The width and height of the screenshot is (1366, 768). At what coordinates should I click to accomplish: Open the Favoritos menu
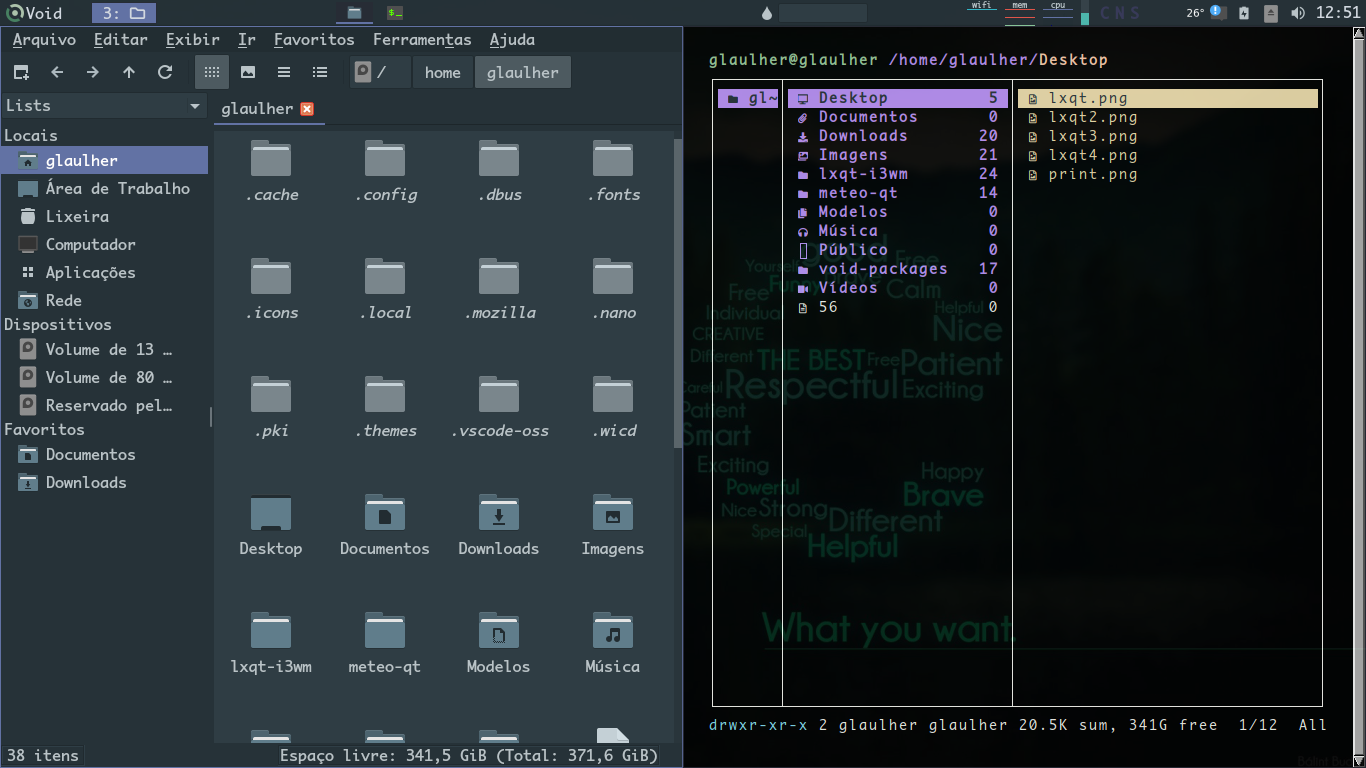tap(314, 40)
